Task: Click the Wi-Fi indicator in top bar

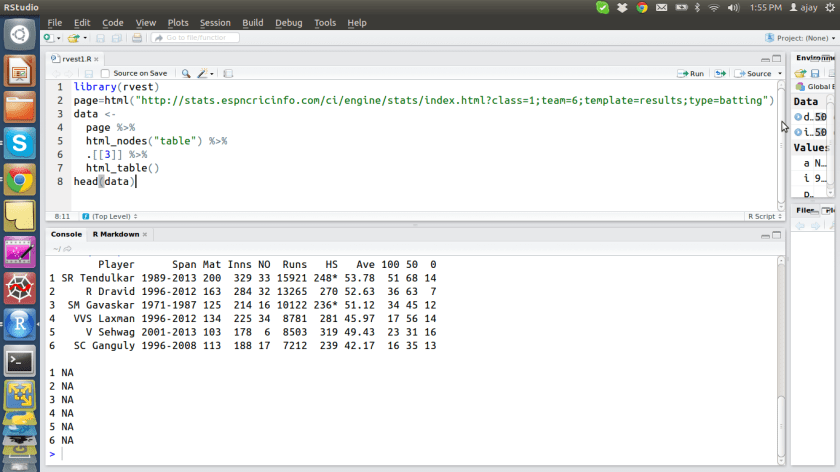Action: pos(714,8)
